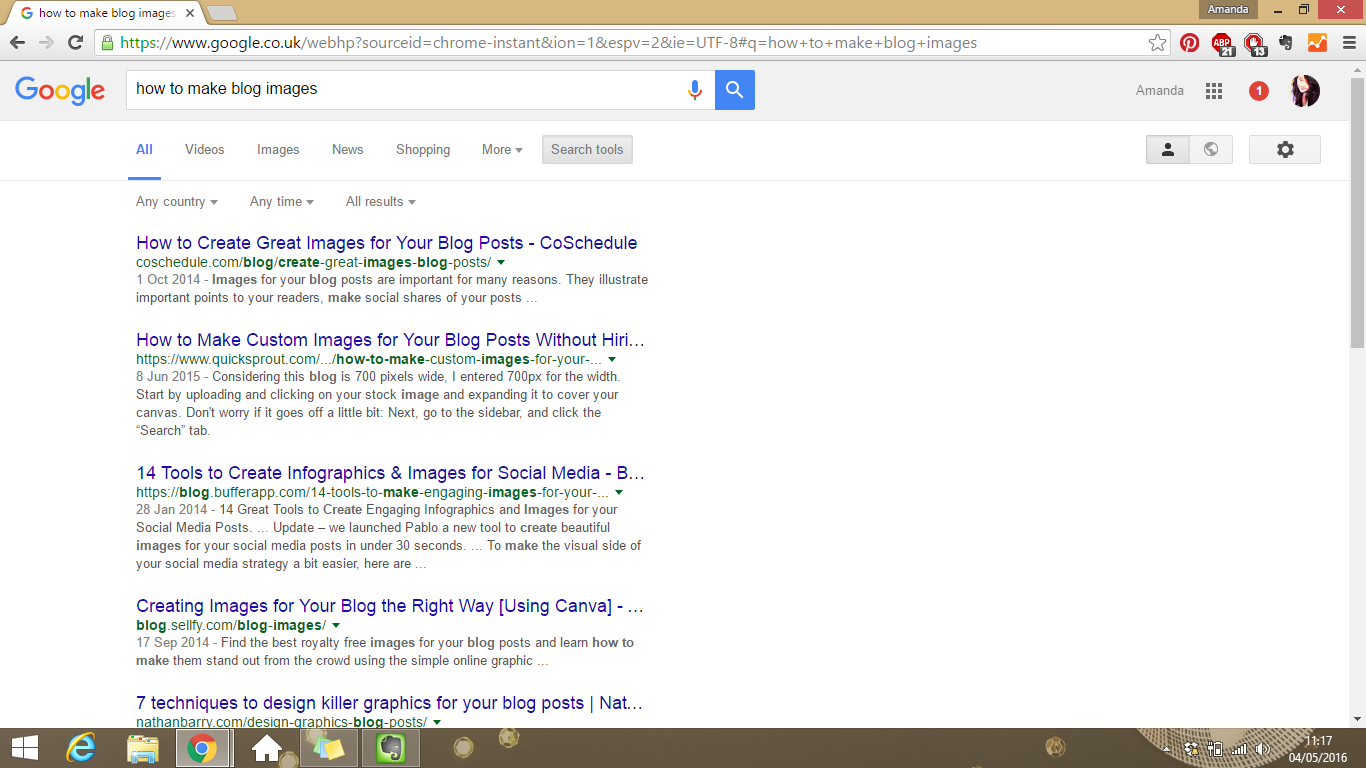Click the browser back arrow
The height and width of the screenshot is (768, 1366).
17,43
